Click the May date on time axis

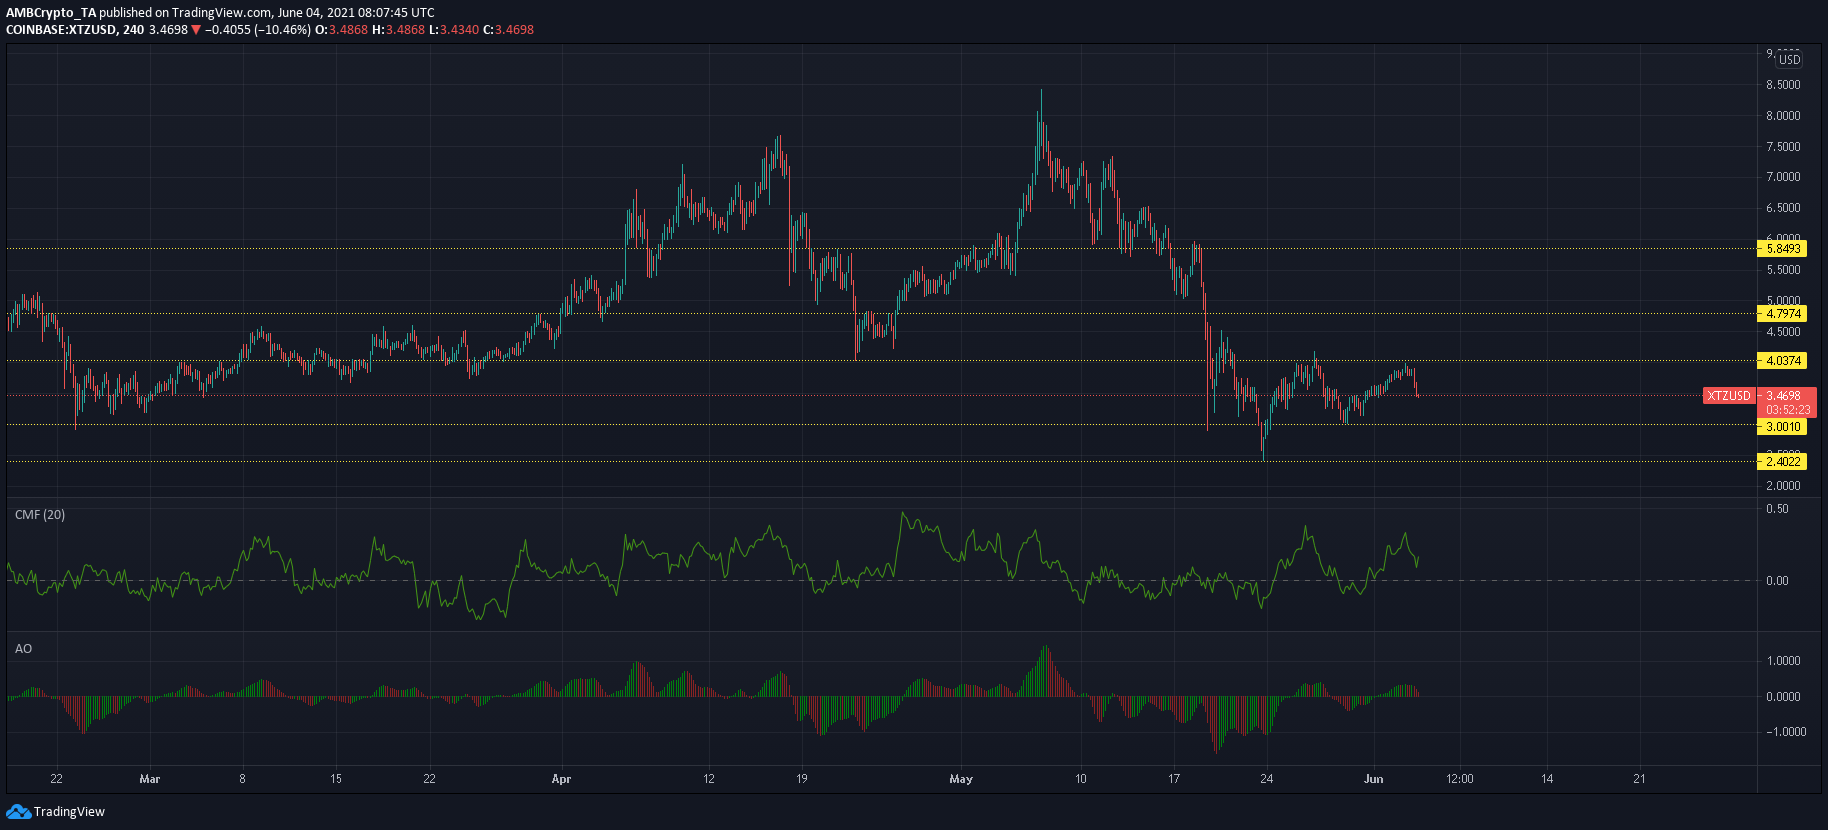coord(961,779)
